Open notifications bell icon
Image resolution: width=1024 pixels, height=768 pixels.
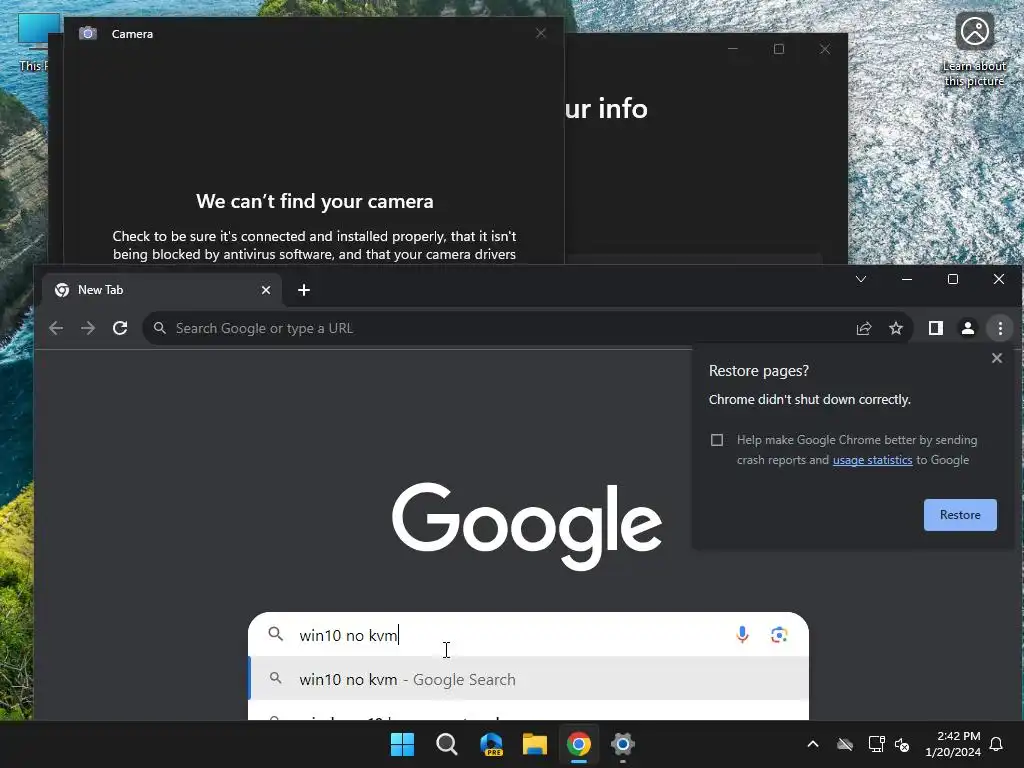click(x=996, y=744)
